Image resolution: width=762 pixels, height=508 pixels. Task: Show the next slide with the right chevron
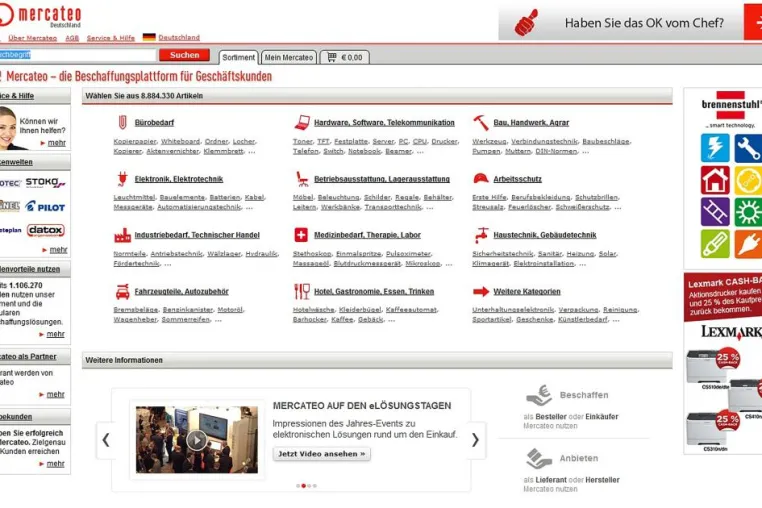click(x=475, y=440)
